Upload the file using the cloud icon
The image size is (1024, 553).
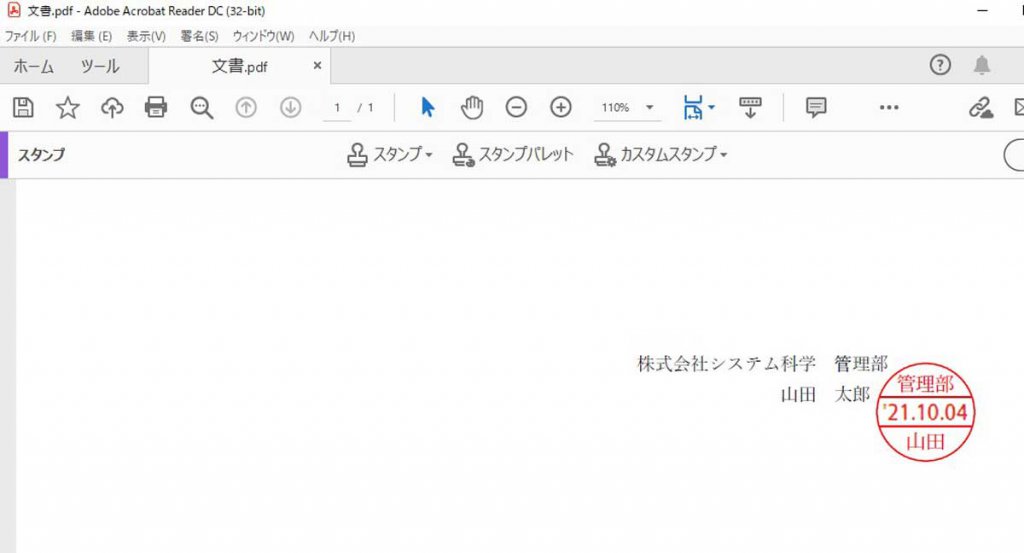coord(112,107)
